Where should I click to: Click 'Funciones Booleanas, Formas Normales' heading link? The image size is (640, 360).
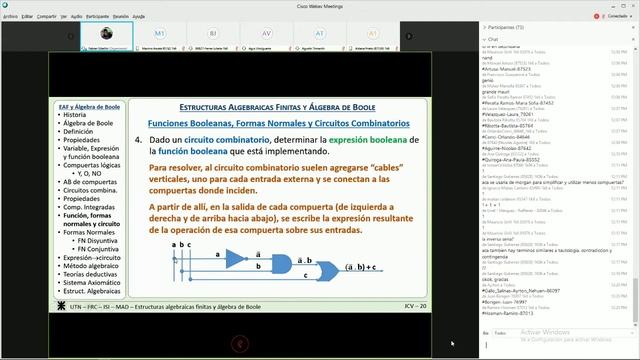click(278, 123)
